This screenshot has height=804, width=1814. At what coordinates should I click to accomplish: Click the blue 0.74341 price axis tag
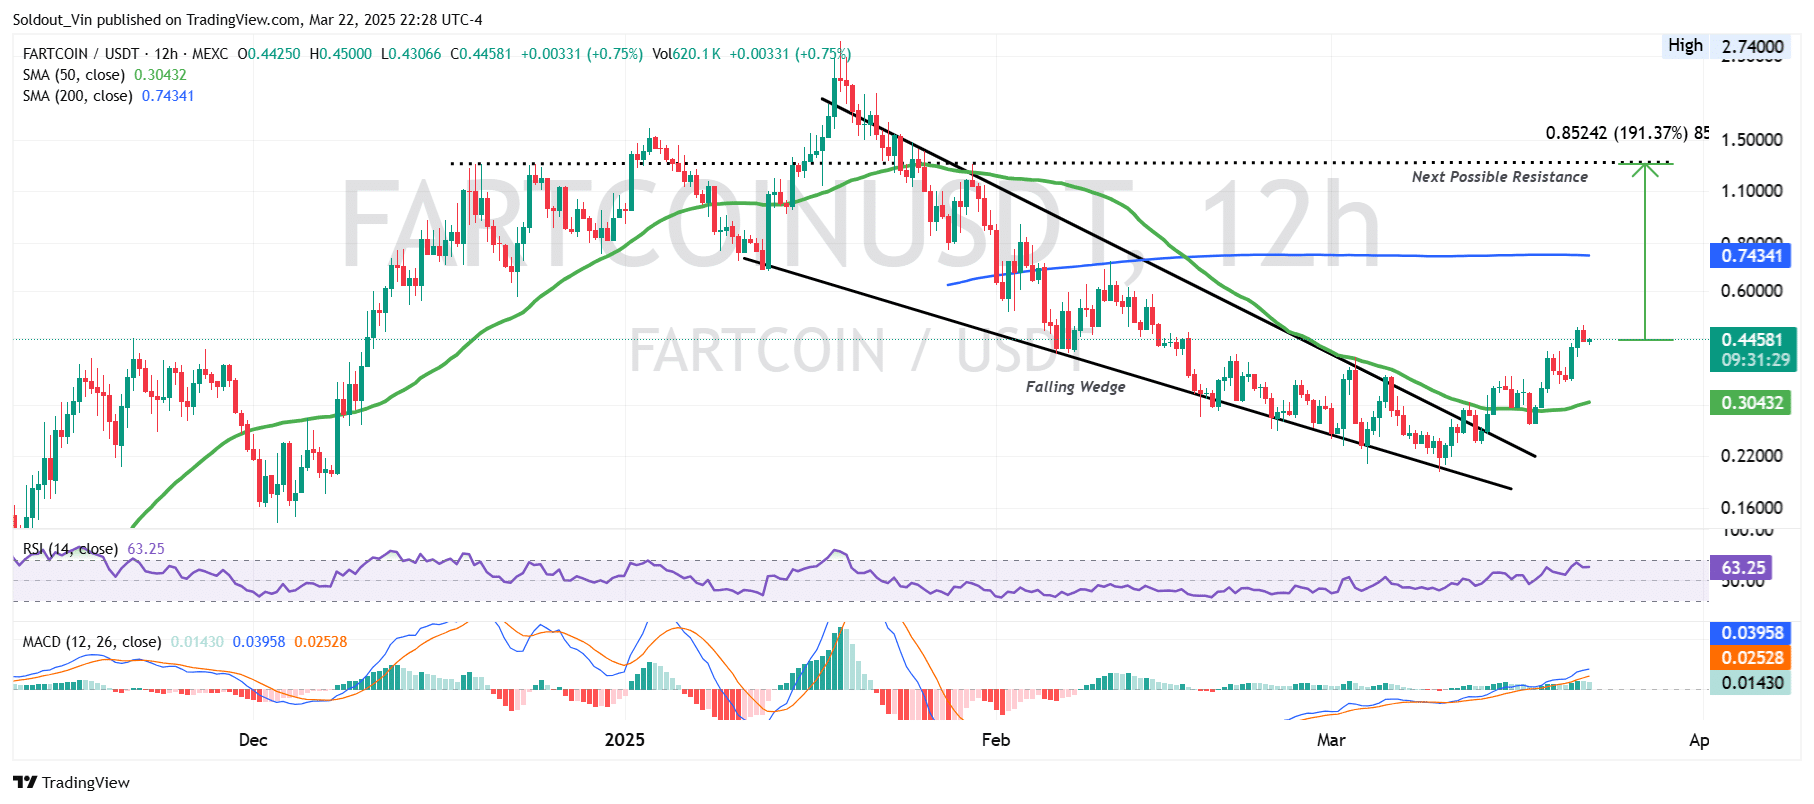1751,256
